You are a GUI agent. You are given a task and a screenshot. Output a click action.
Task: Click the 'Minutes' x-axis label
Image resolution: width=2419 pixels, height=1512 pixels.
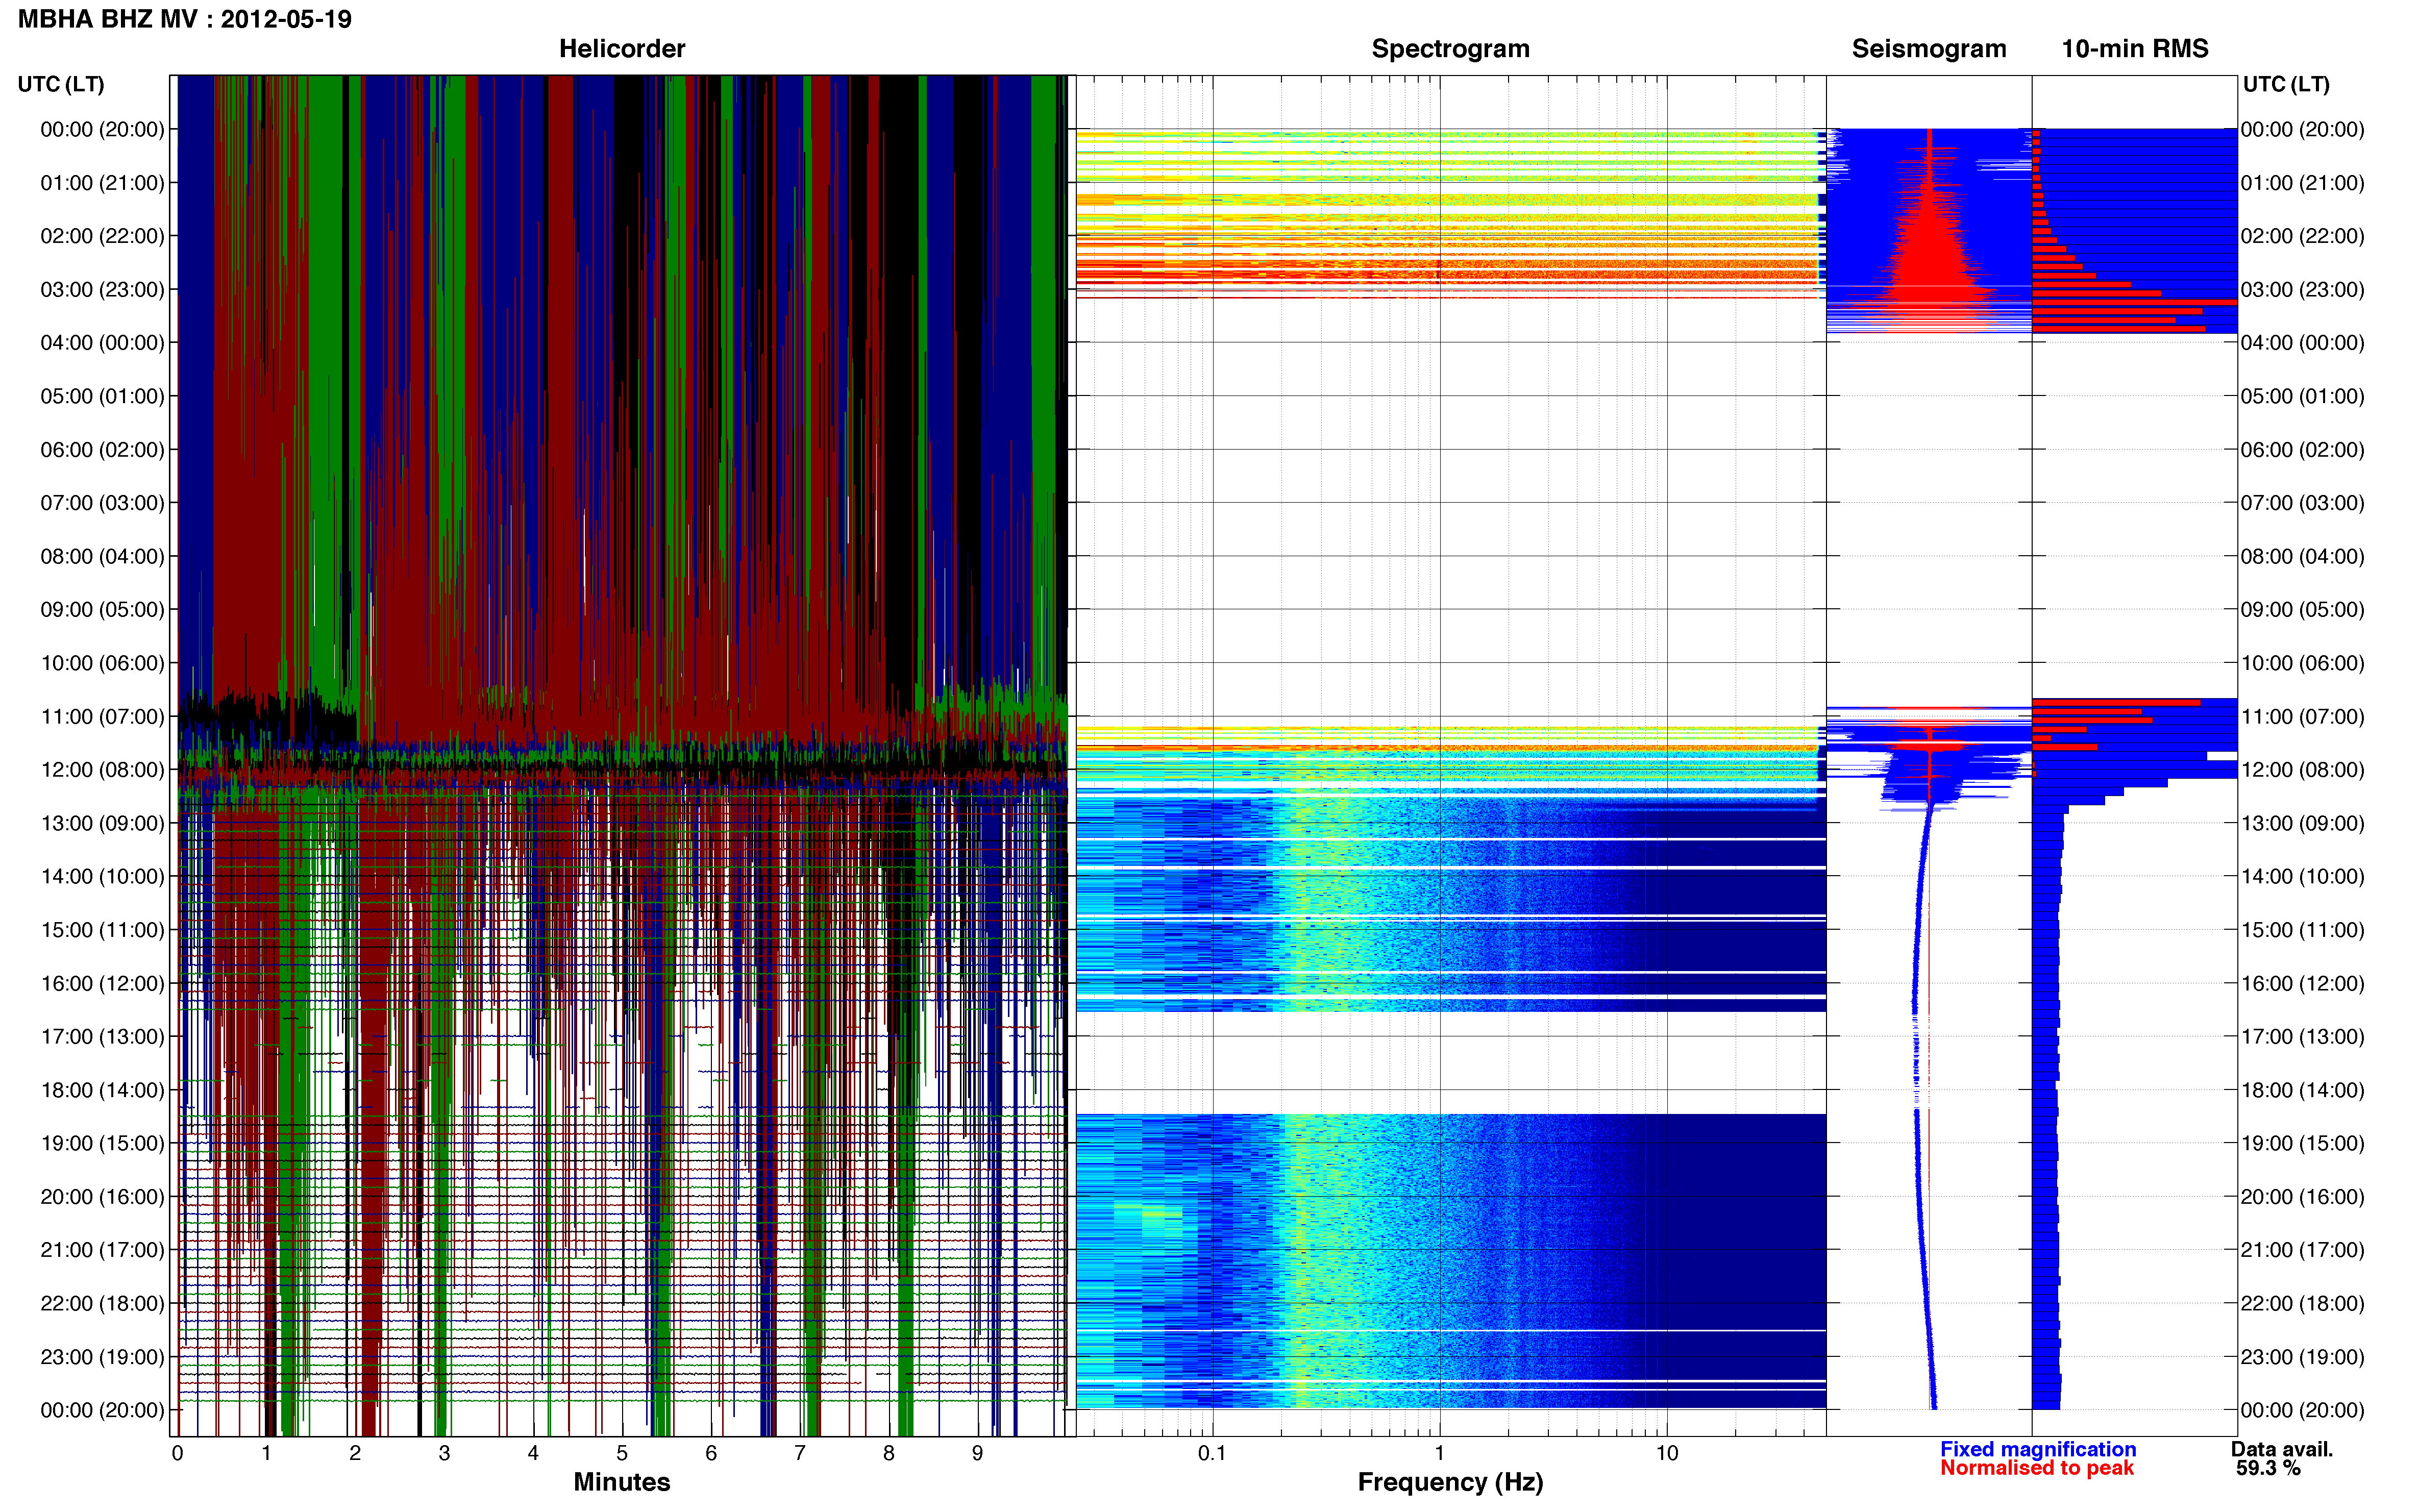(622, 1482)
